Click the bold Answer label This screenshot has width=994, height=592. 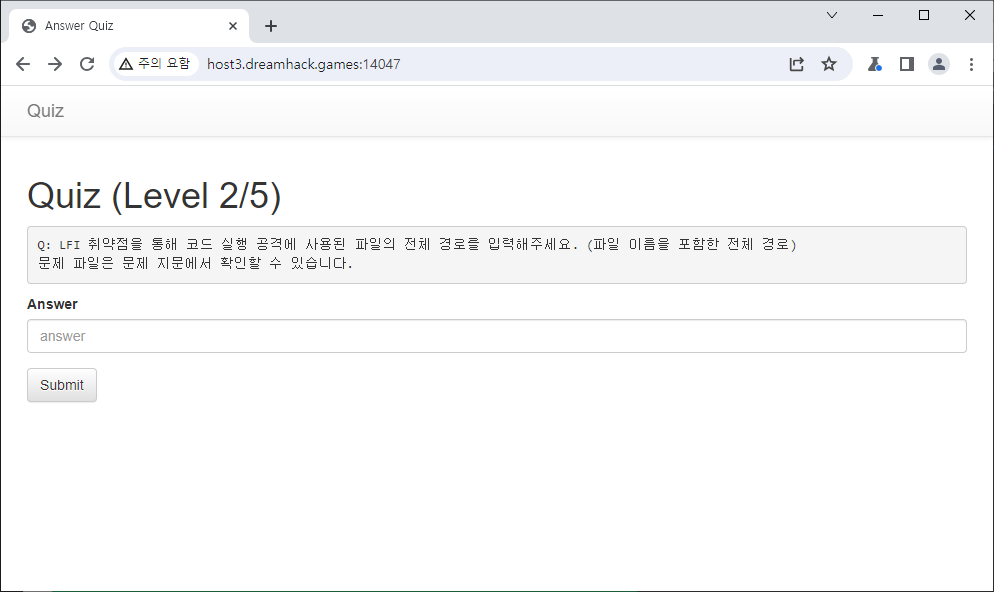pos(52,304)
